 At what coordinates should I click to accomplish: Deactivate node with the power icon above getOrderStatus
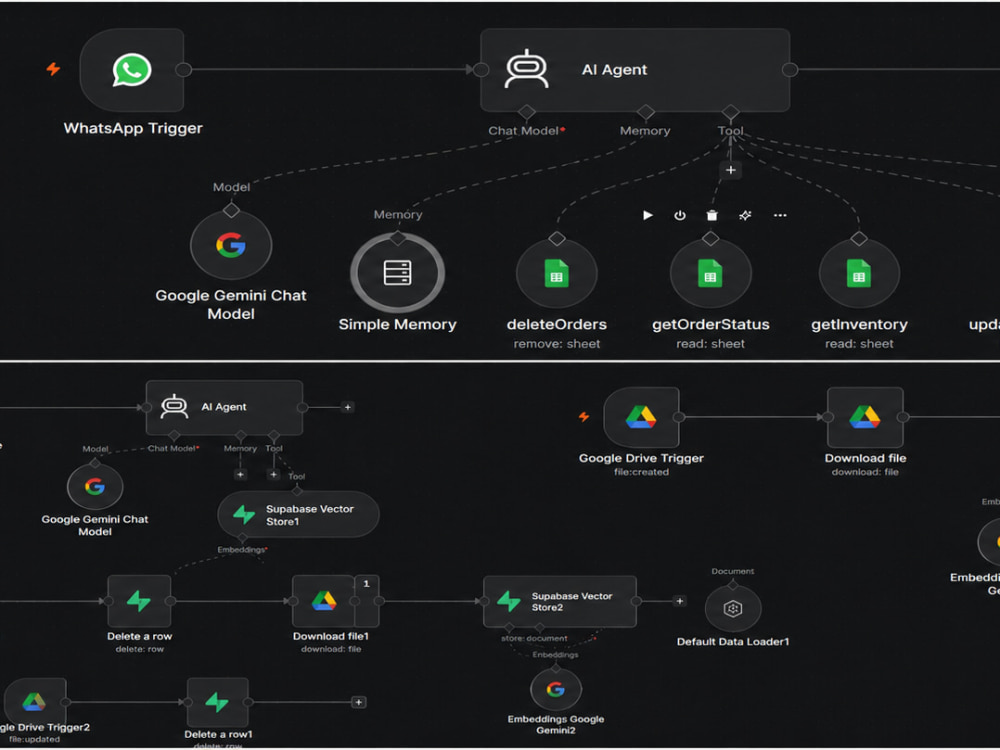[680, 215]
